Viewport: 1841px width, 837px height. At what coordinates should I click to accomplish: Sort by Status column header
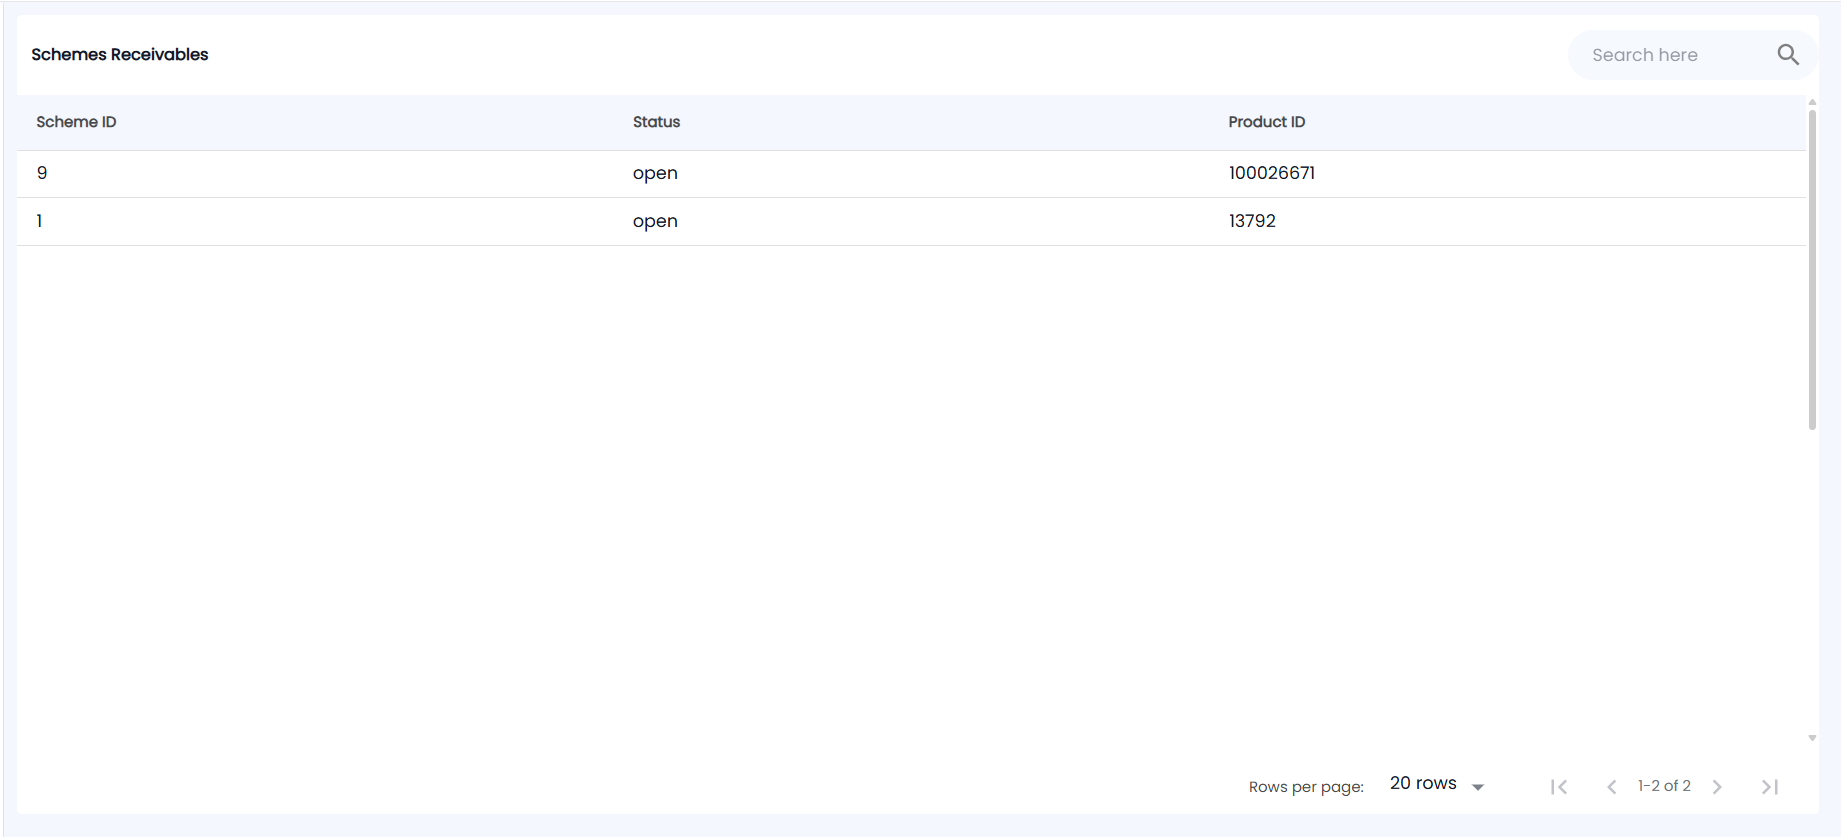tap(656, 122)
